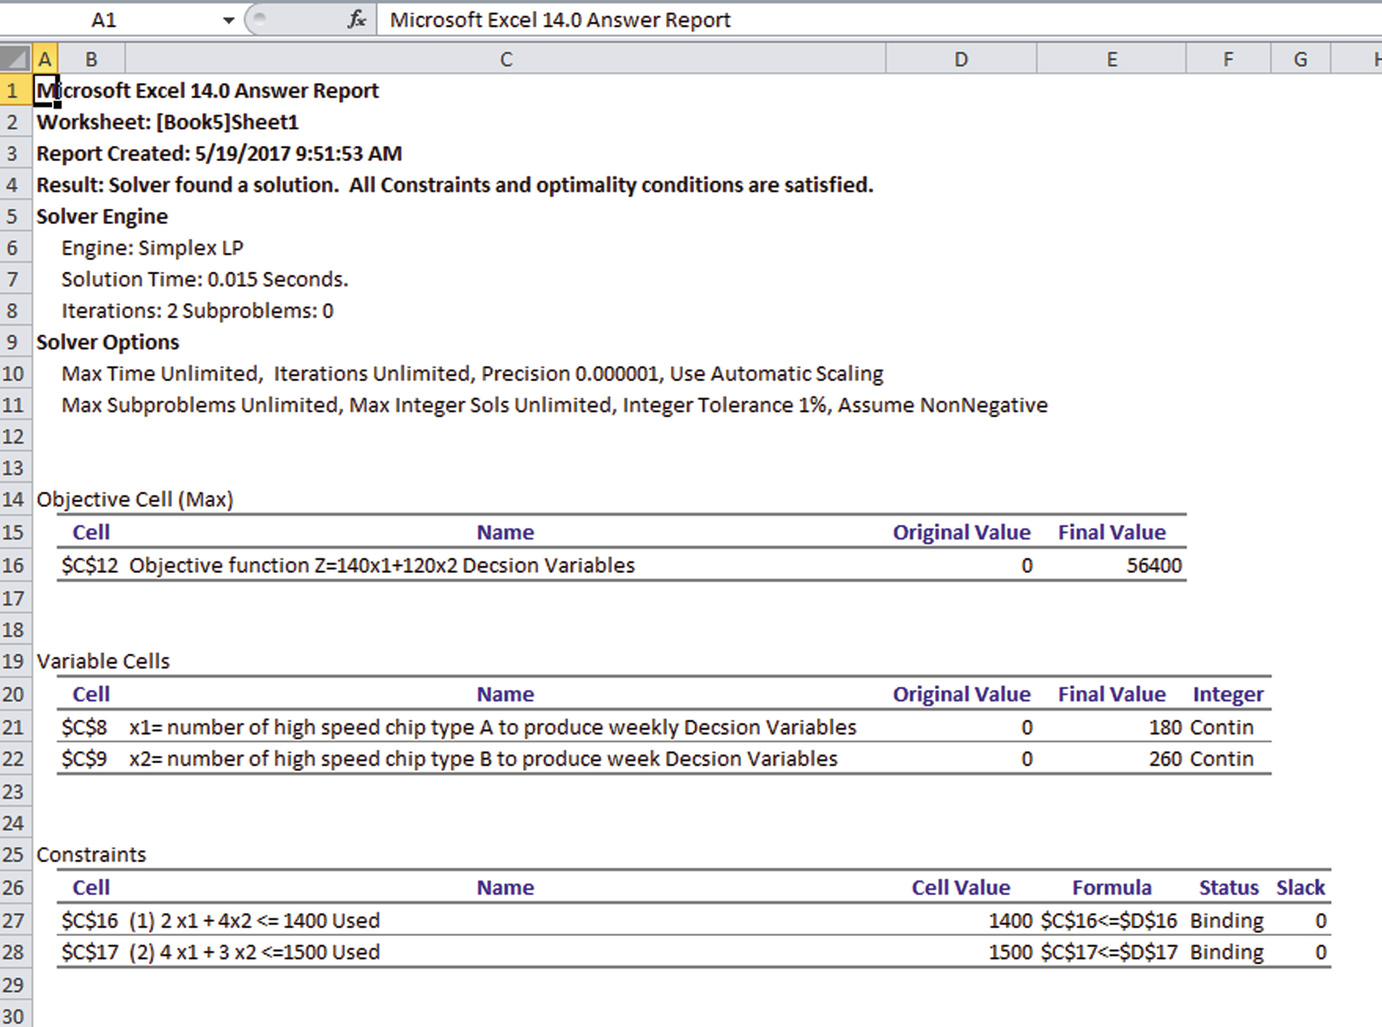This screenshot has width=1382, height=1027.
Task: Click the objective Final Value 56400 cell
Action: 1112,565
